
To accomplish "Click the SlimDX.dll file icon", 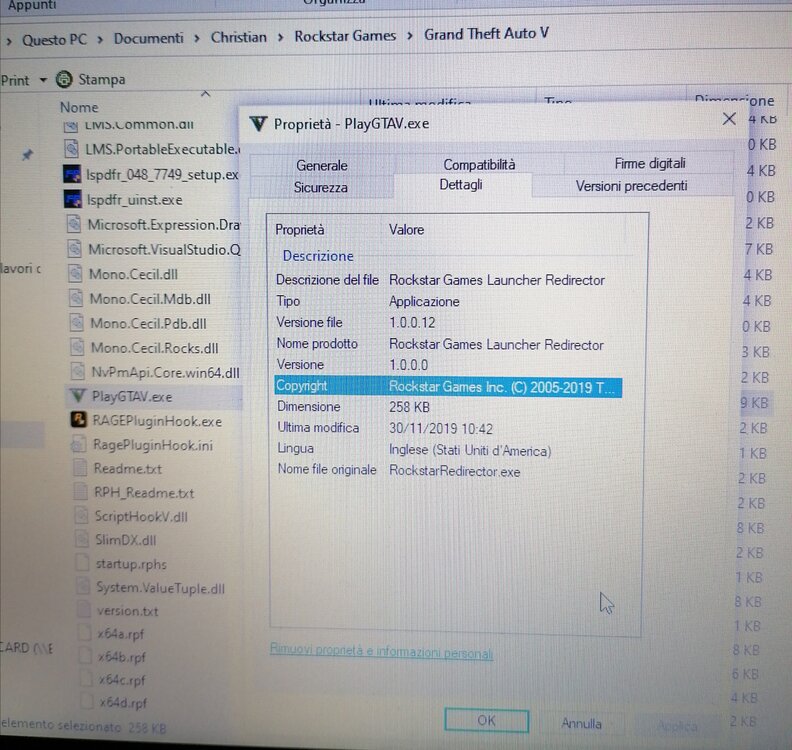I will (82, 539).
